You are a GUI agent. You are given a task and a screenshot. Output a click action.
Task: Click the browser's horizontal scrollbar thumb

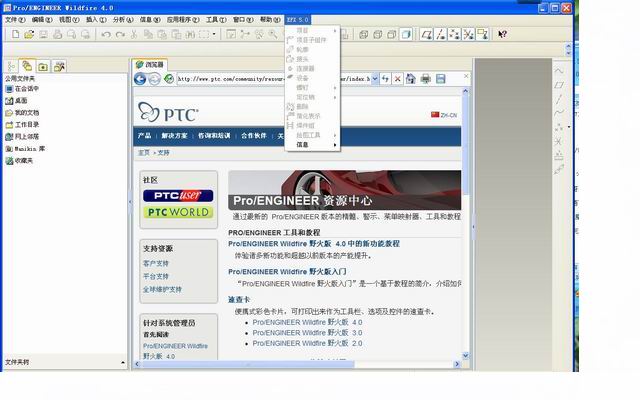(x=248, y=364)
